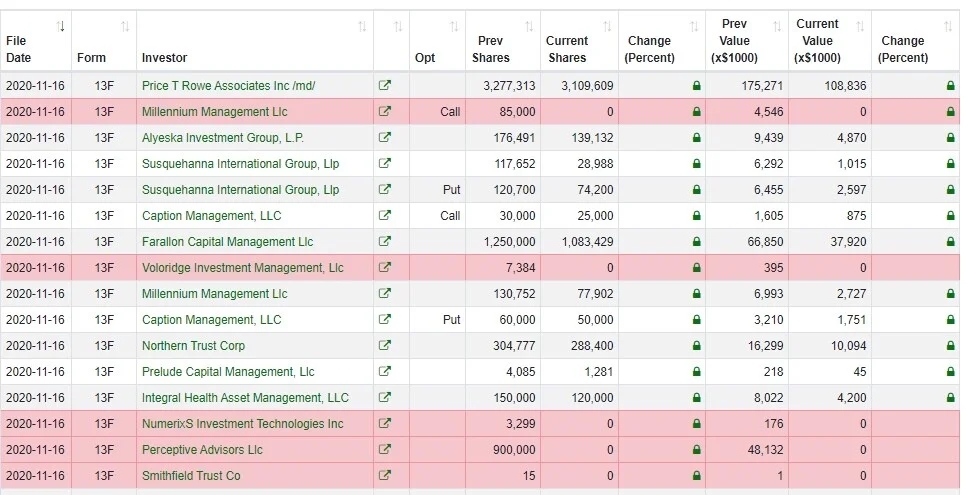This screenshot has height=495, width=966.
Task: Open Prelude Capital Management, Llc link
Action: (x=228, y=371)
